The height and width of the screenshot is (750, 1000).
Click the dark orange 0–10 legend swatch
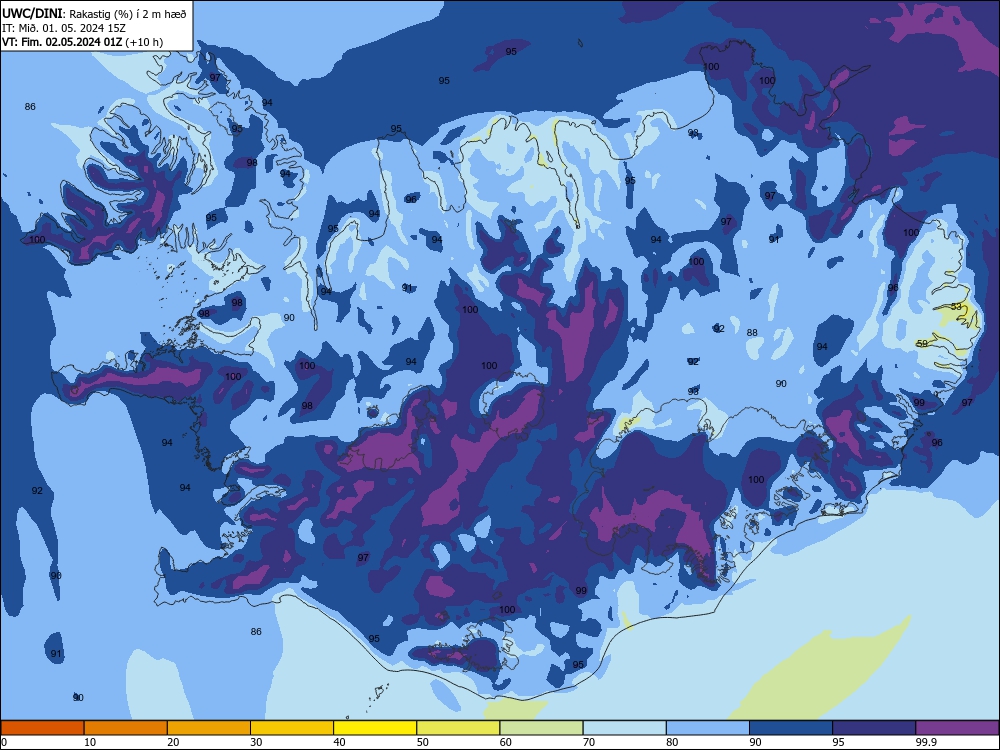(42, 728)
